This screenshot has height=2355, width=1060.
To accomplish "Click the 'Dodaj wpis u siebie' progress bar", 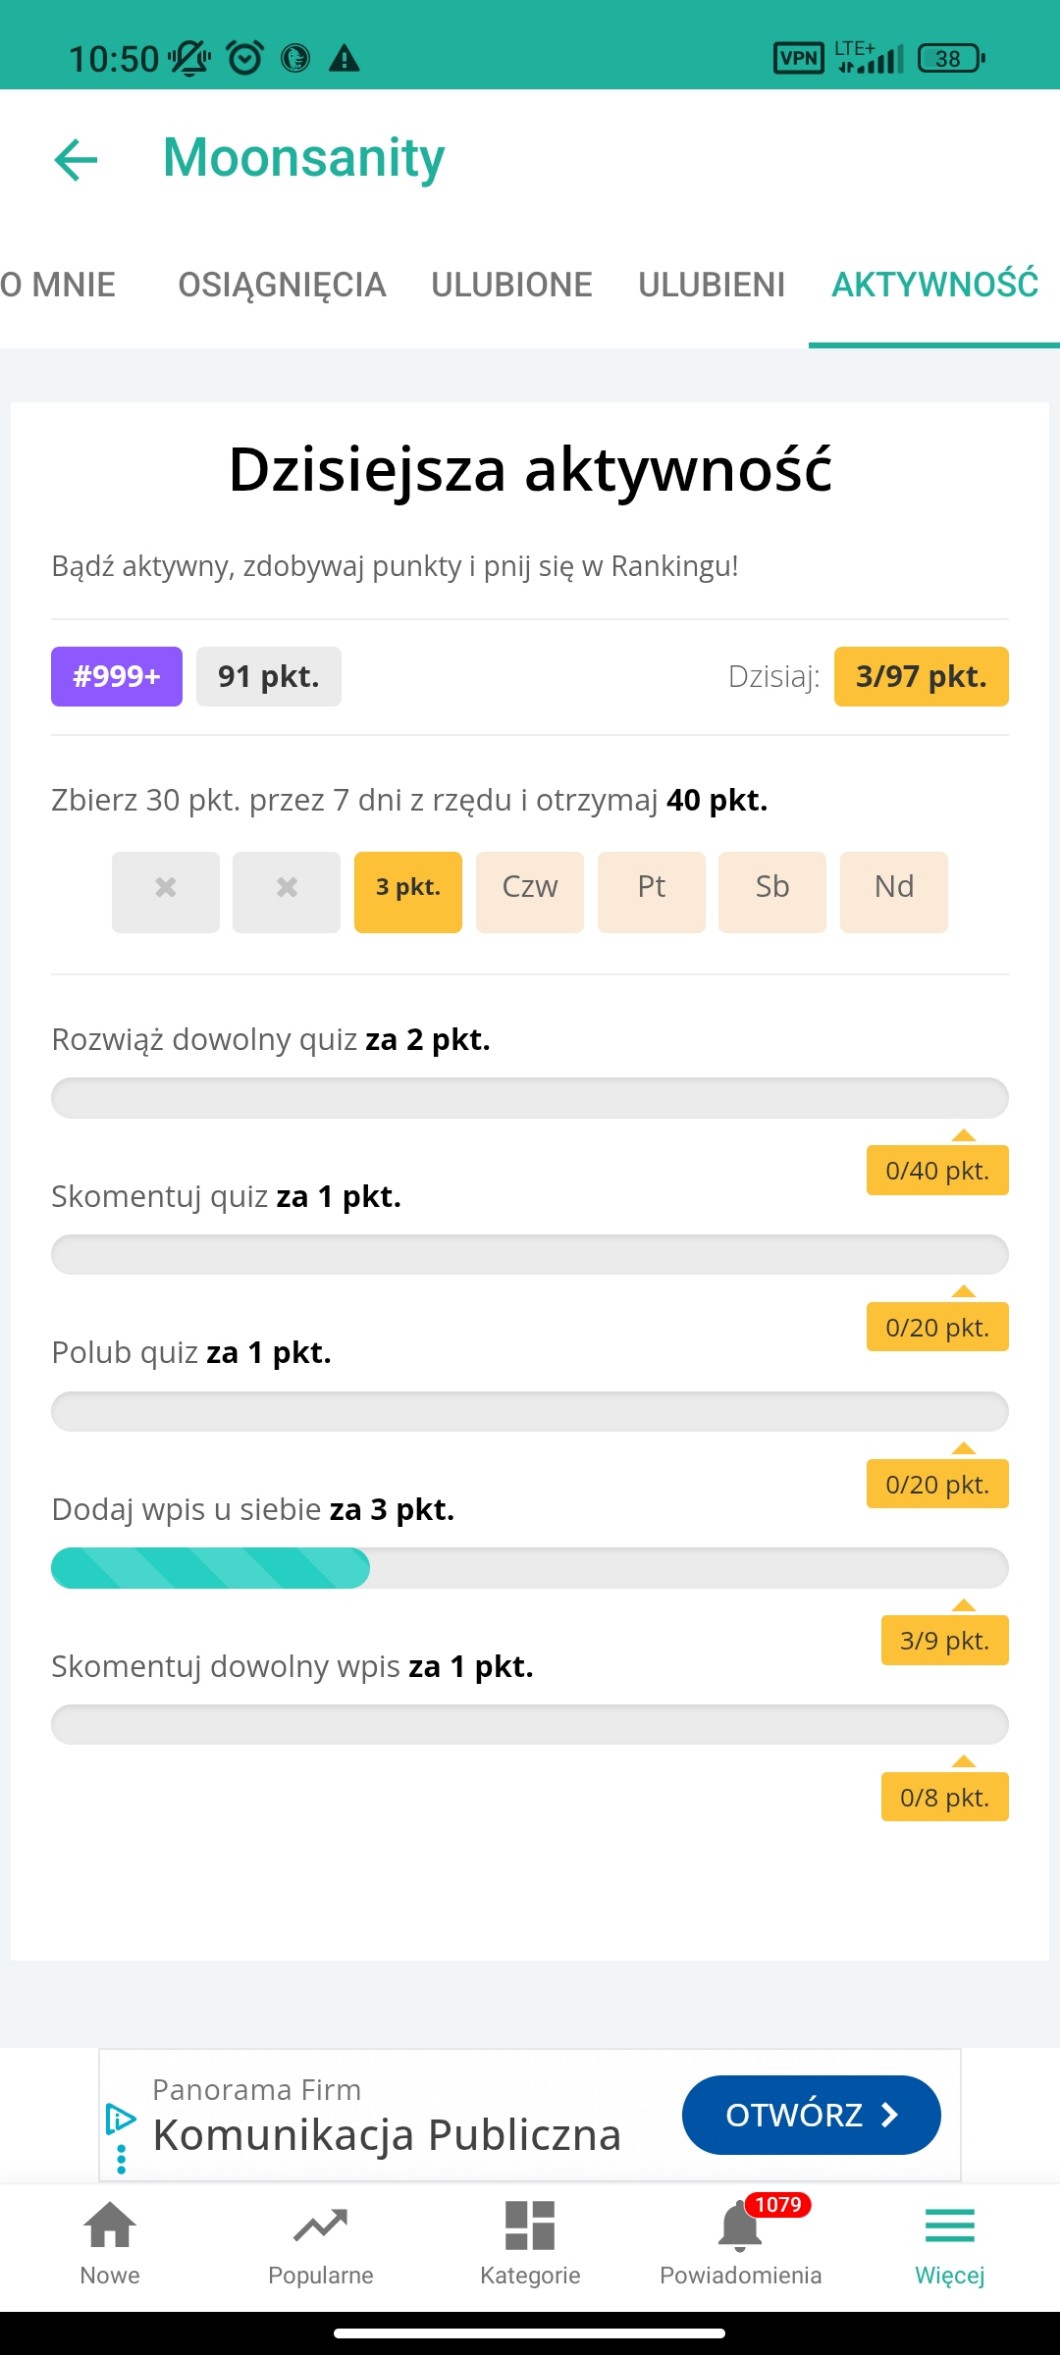I will (530, 1568).
